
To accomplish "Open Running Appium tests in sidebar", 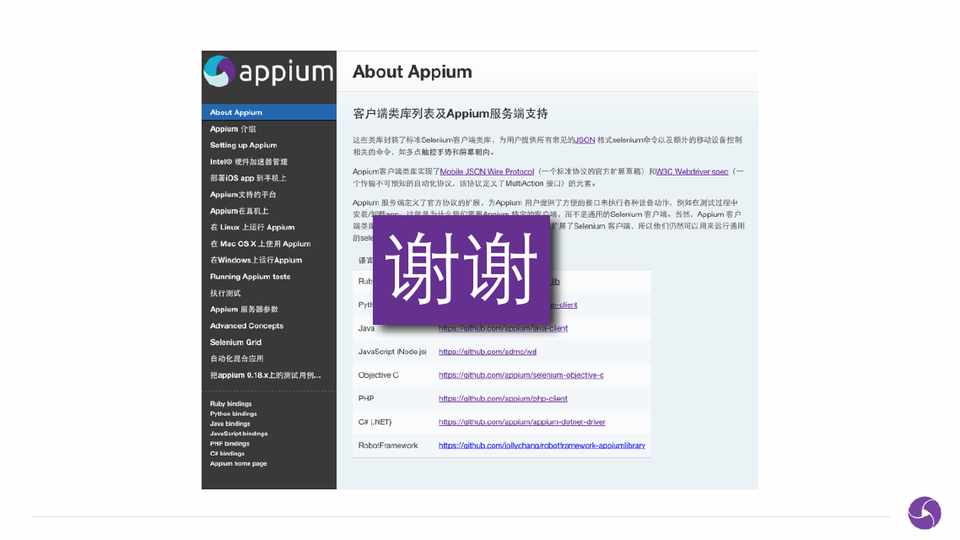I will click(250, 277).
